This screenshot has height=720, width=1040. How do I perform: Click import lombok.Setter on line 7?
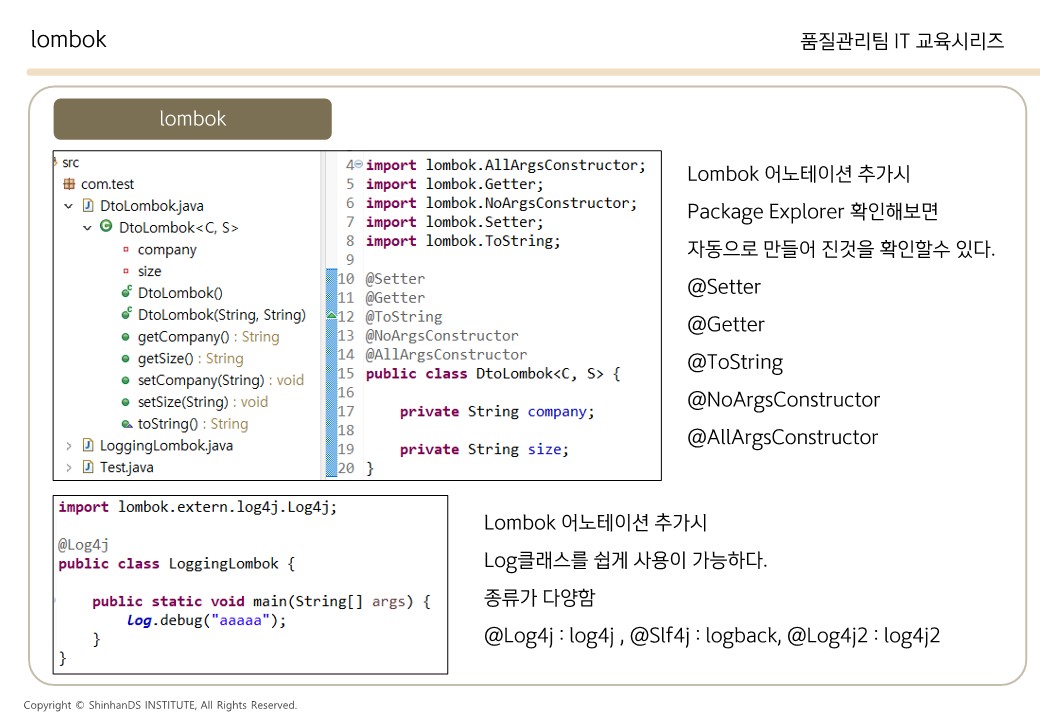pos(454,222)
